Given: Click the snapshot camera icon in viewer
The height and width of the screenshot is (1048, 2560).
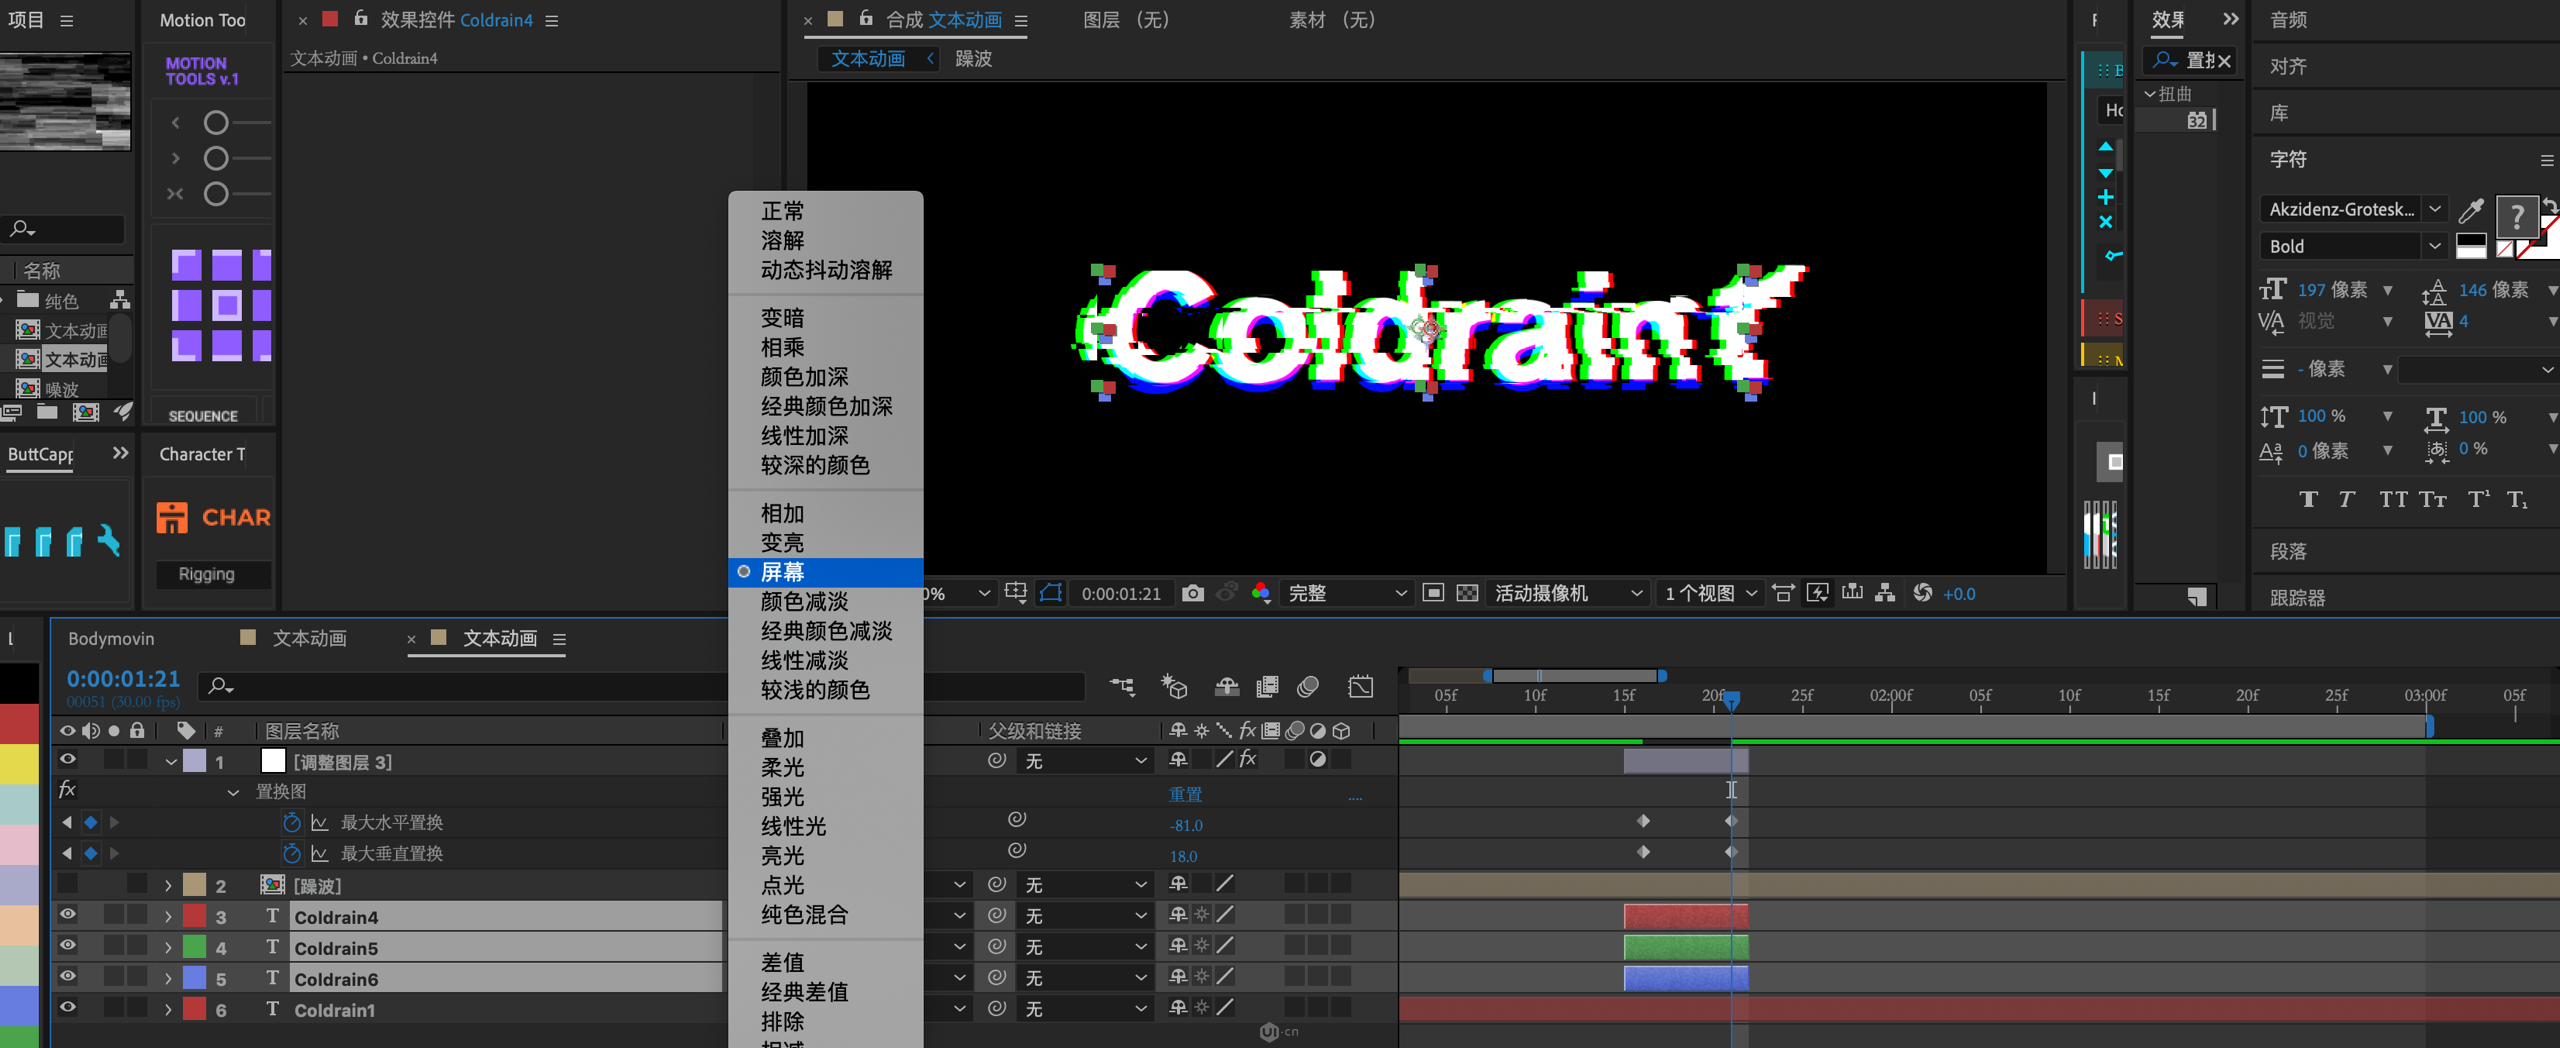Looking at the screenshot, I should click(1192, 593).
